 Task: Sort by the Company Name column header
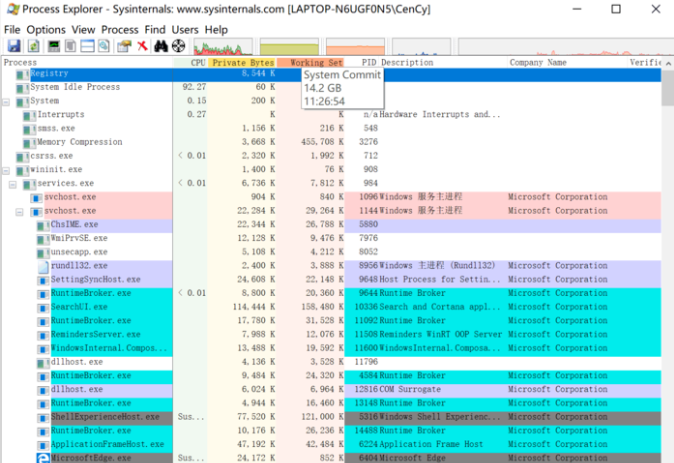[567, 62]
